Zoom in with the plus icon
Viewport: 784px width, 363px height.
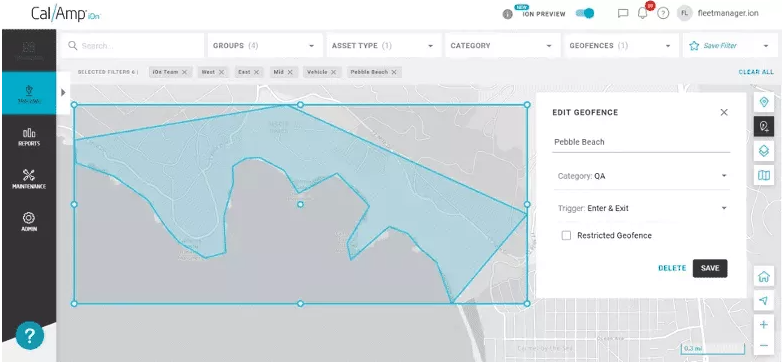pyautogui.click(x=764, y=324)
